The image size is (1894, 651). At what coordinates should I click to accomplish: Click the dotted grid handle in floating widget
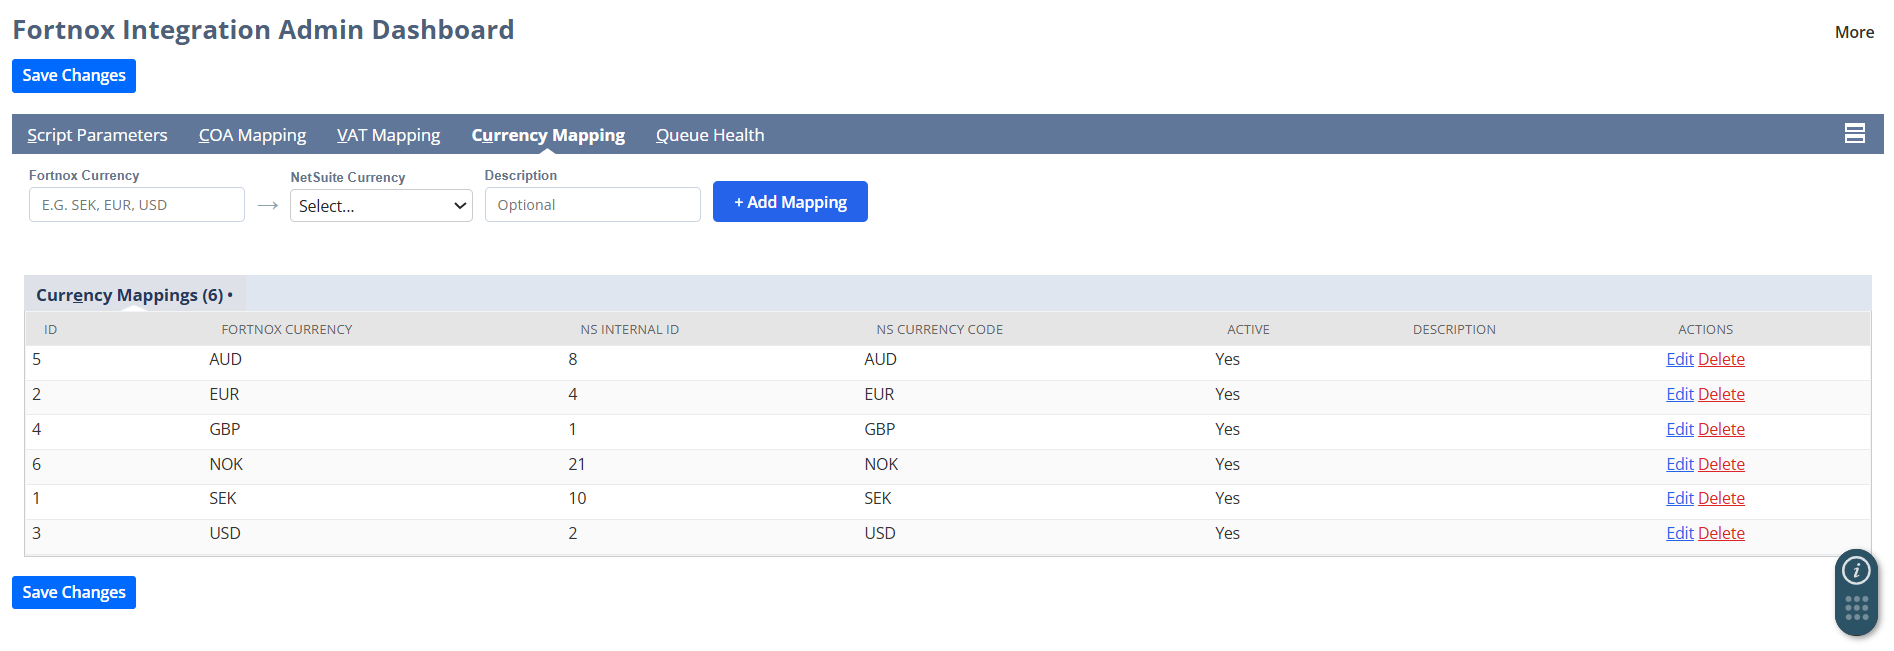tap(1856, 608)
